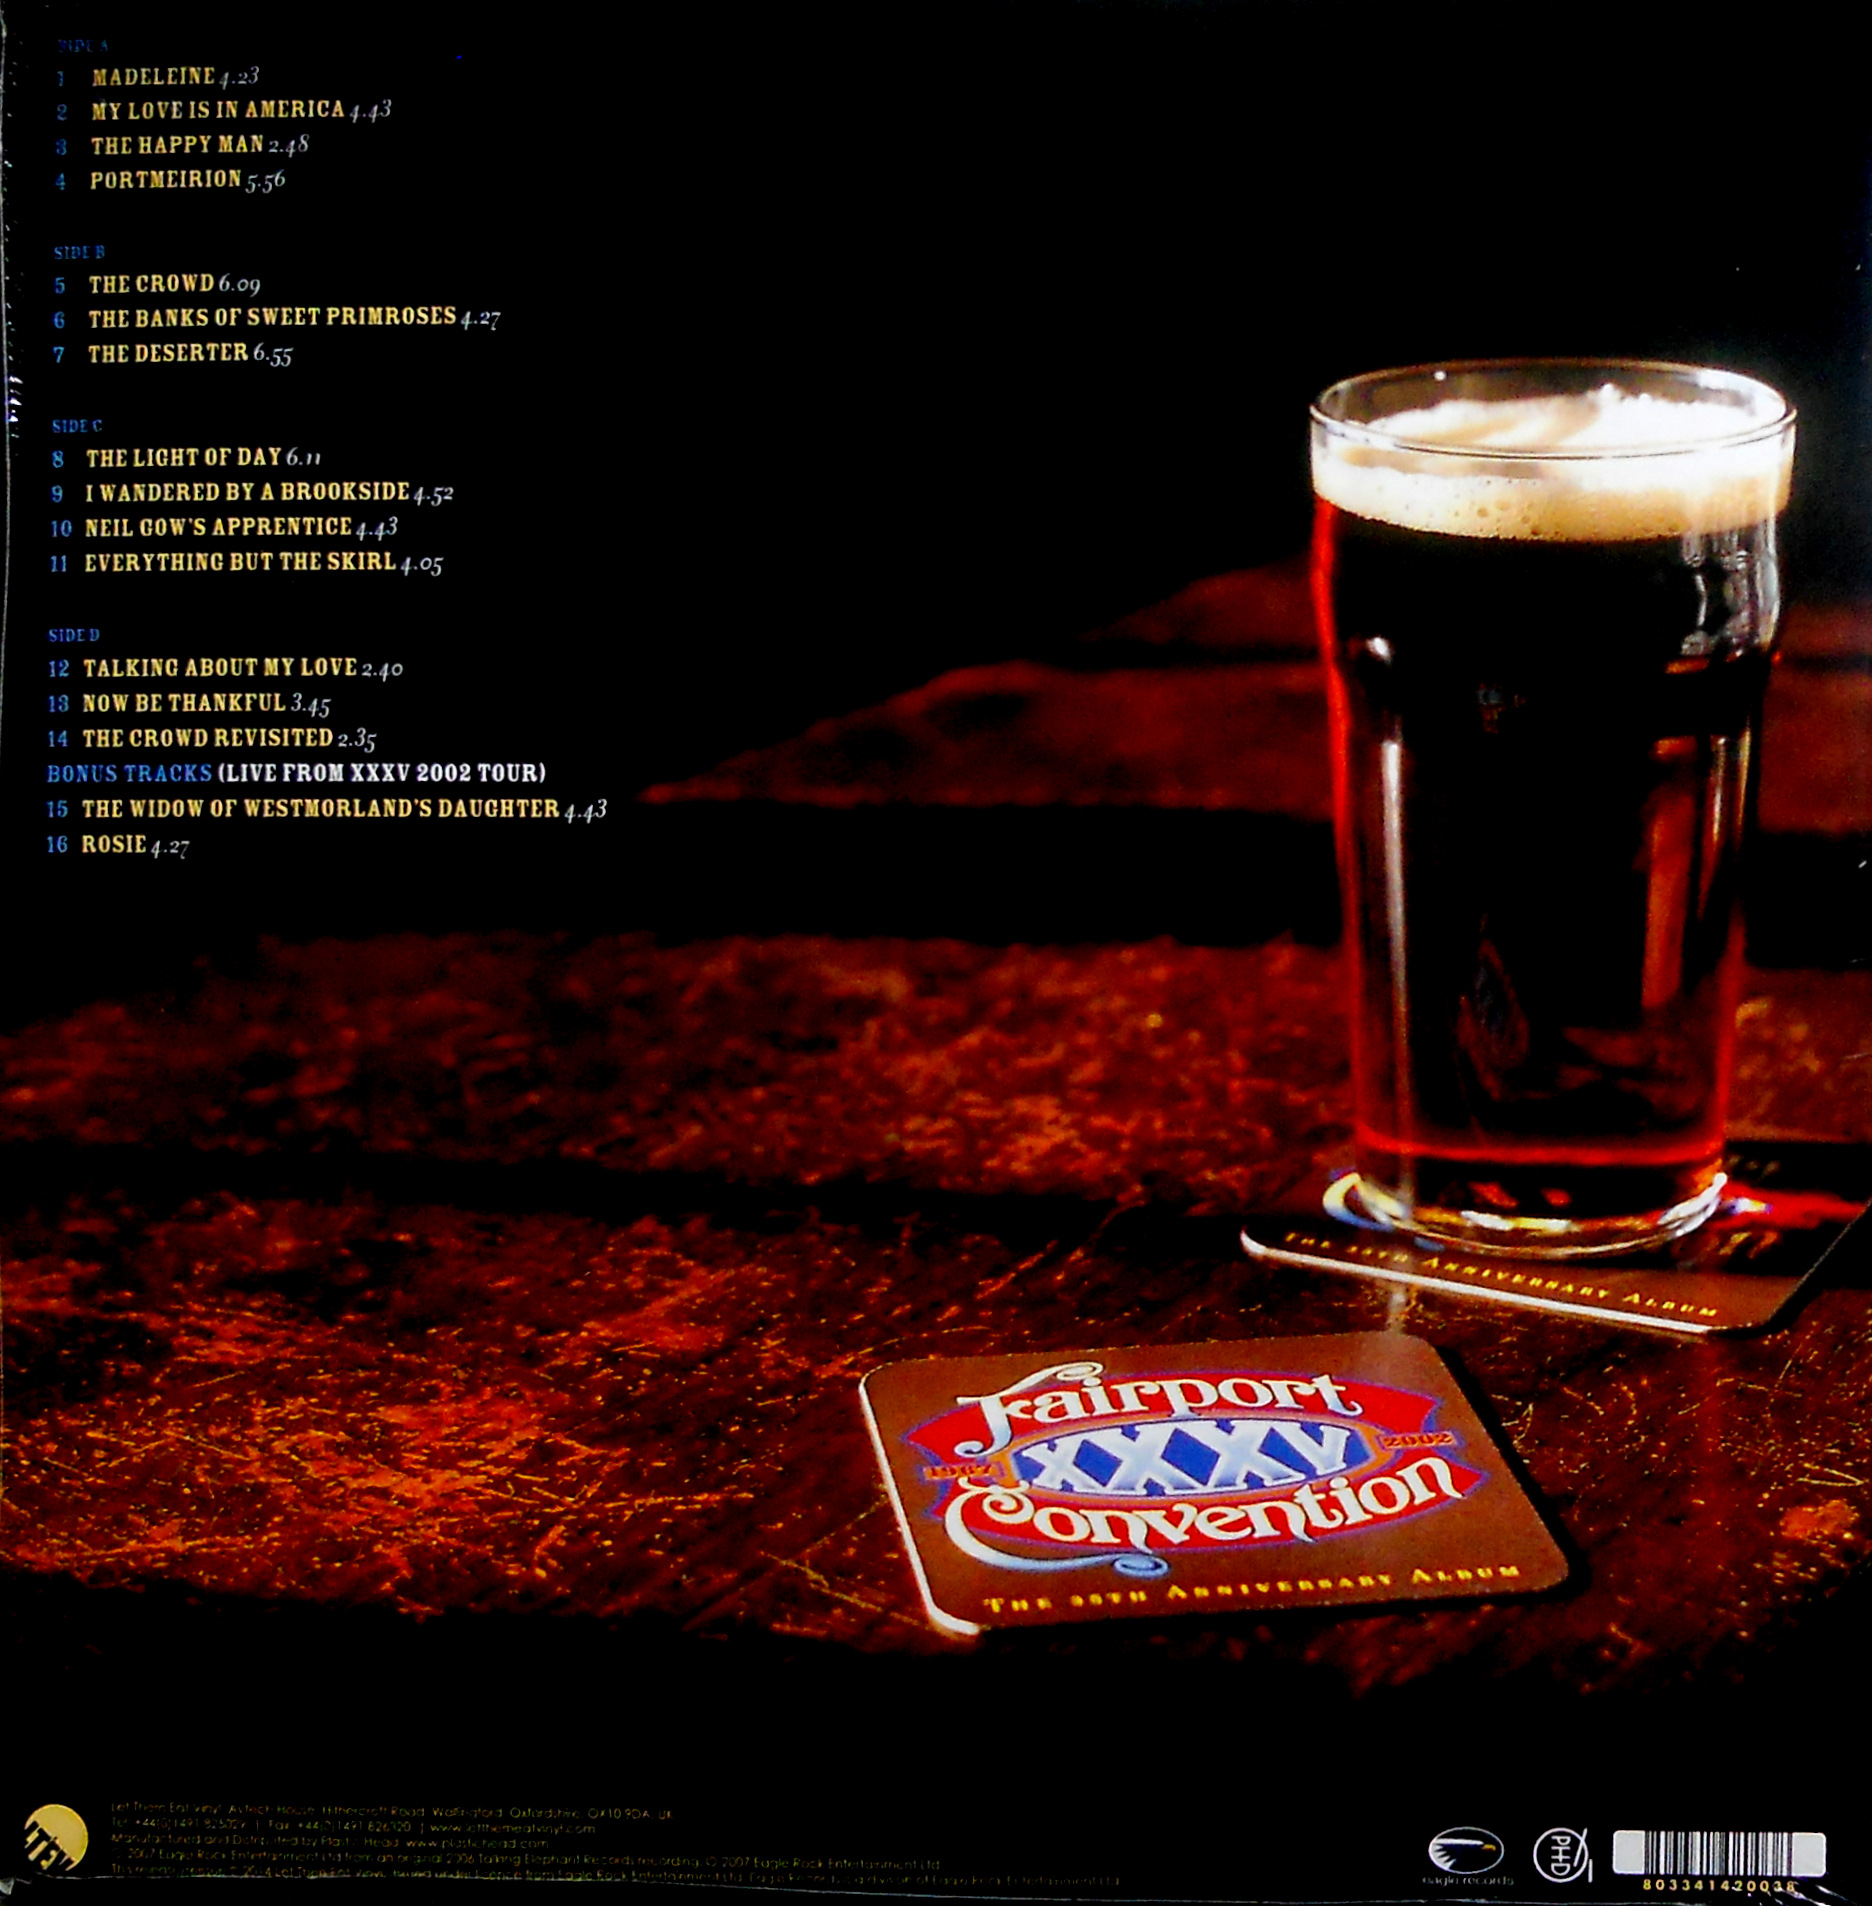Select The Widow Of Westmorland's Daughter
This screenshot has height=1906, width=1872.
point(326,809)
